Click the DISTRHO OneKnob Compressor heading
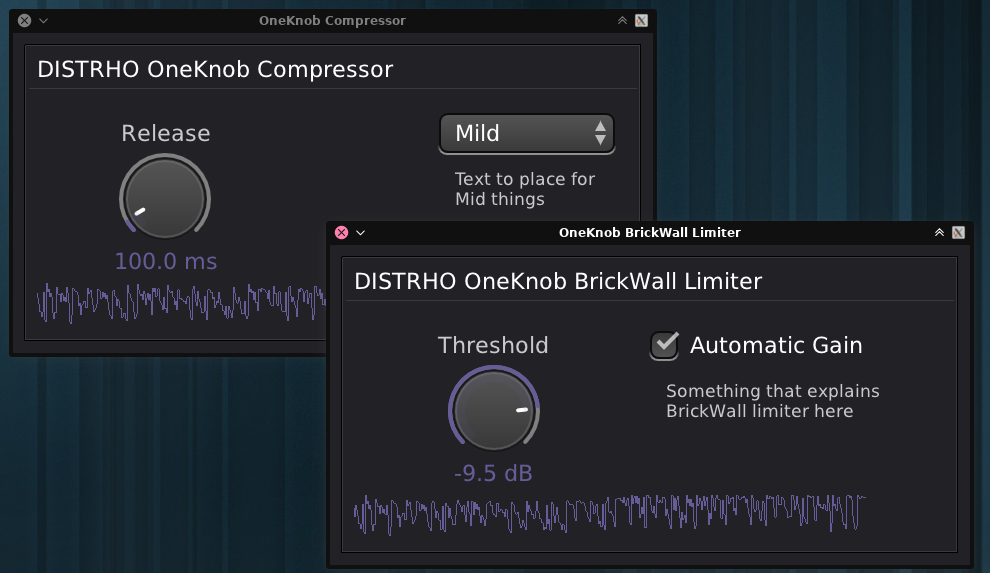 tap(215, 69)
